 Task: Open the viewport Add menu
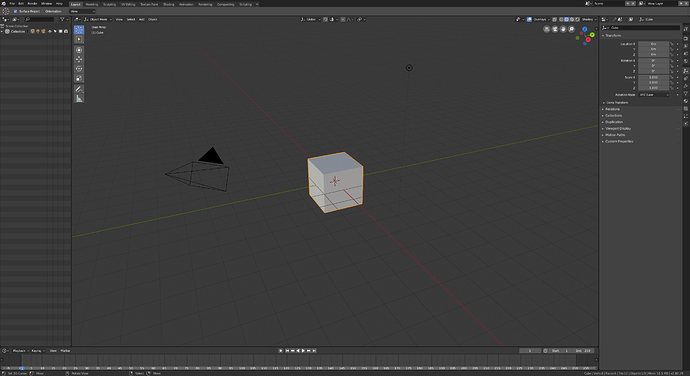pos(142,19)
